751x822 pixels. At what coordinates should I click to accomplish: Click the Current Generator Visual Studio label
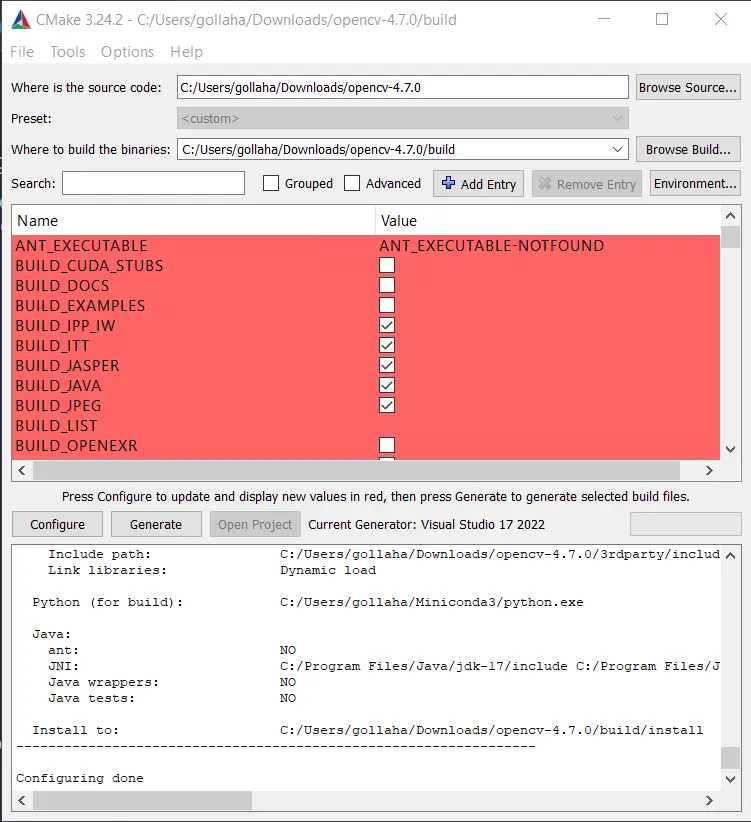click(x=427, y=524)
